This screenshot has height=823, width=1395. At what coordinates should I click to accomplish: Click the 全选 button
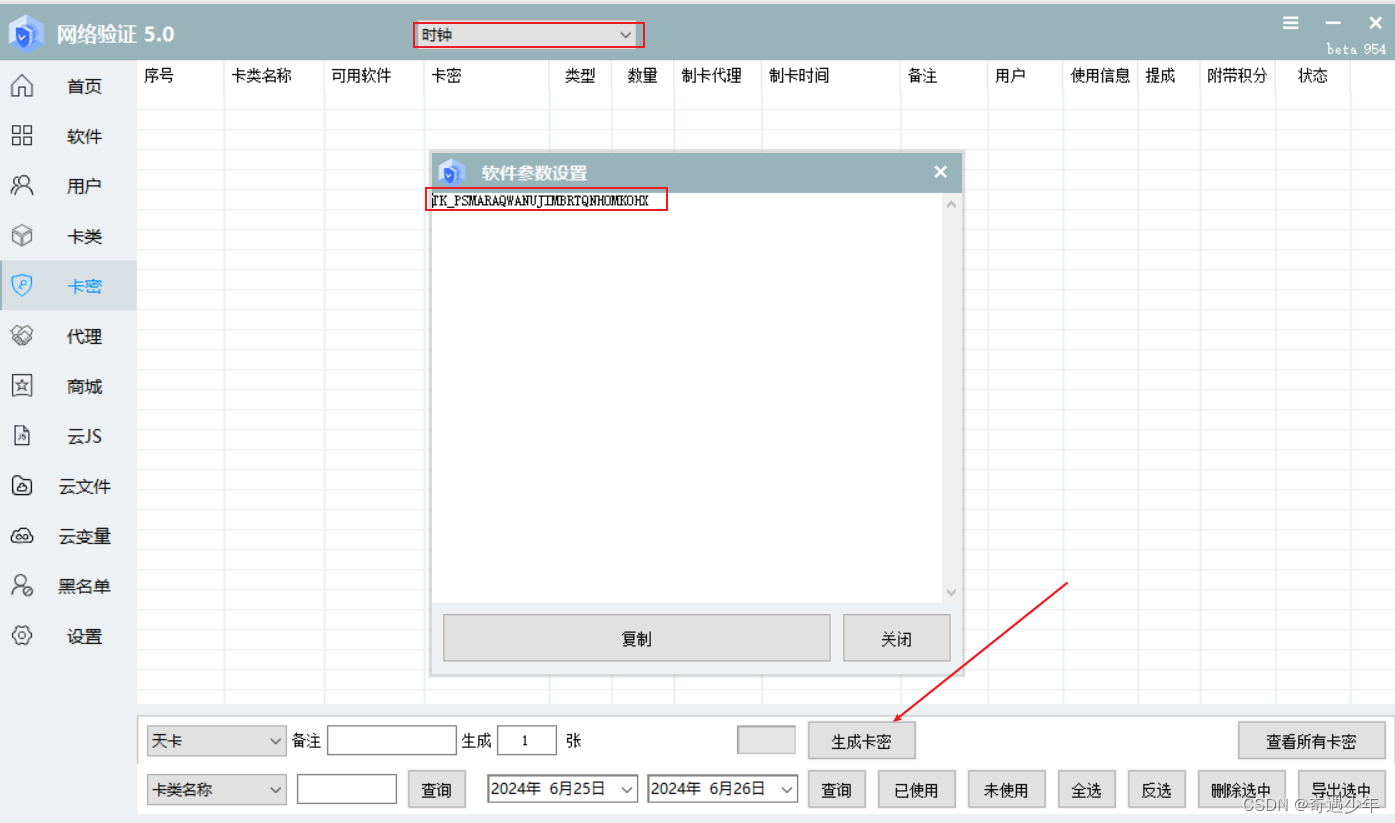tap(1086, 789)
